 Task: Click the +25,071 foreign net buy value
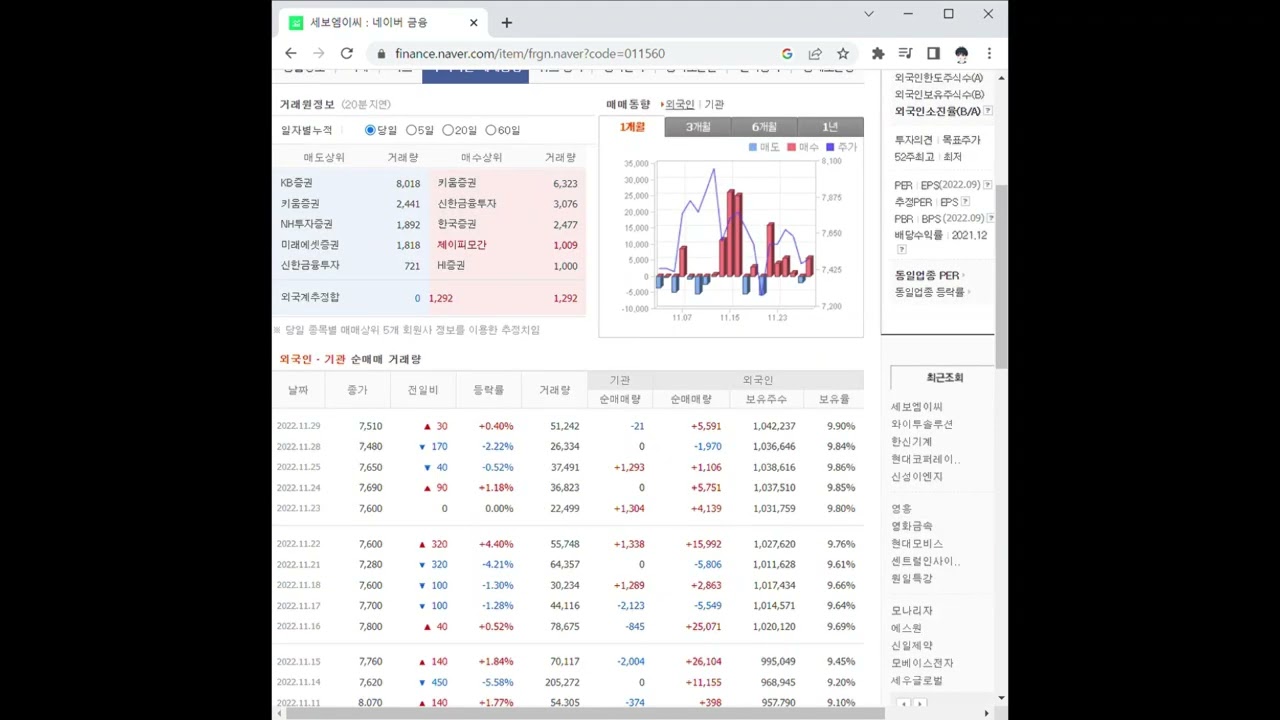coord(702,627)
